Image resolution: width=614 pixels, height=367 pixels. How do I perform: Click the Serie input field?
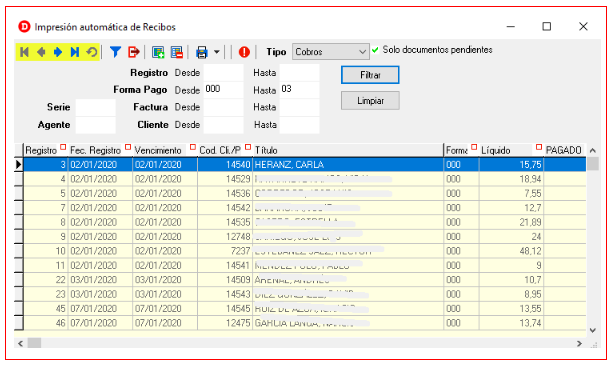[96, 107]
